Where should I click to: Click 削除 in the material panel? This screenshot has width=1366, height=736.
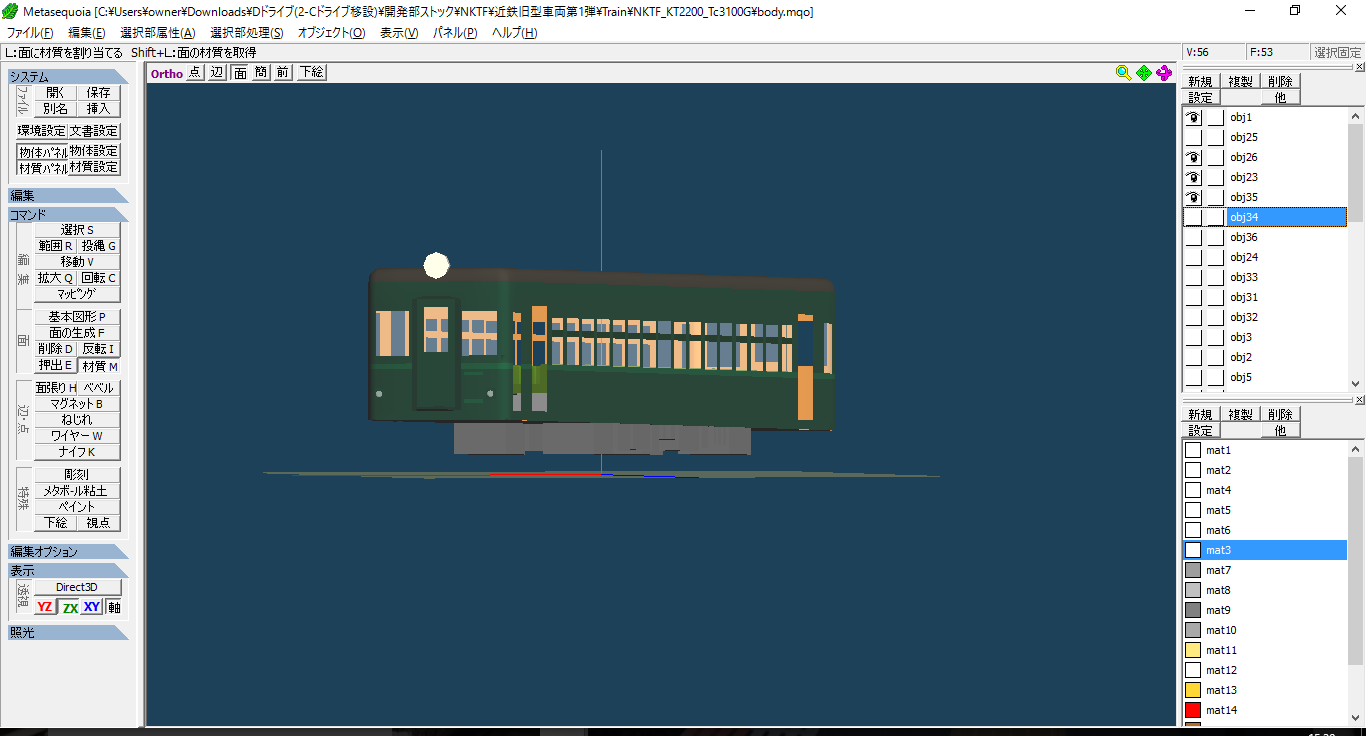click(x=1280, y=414)
